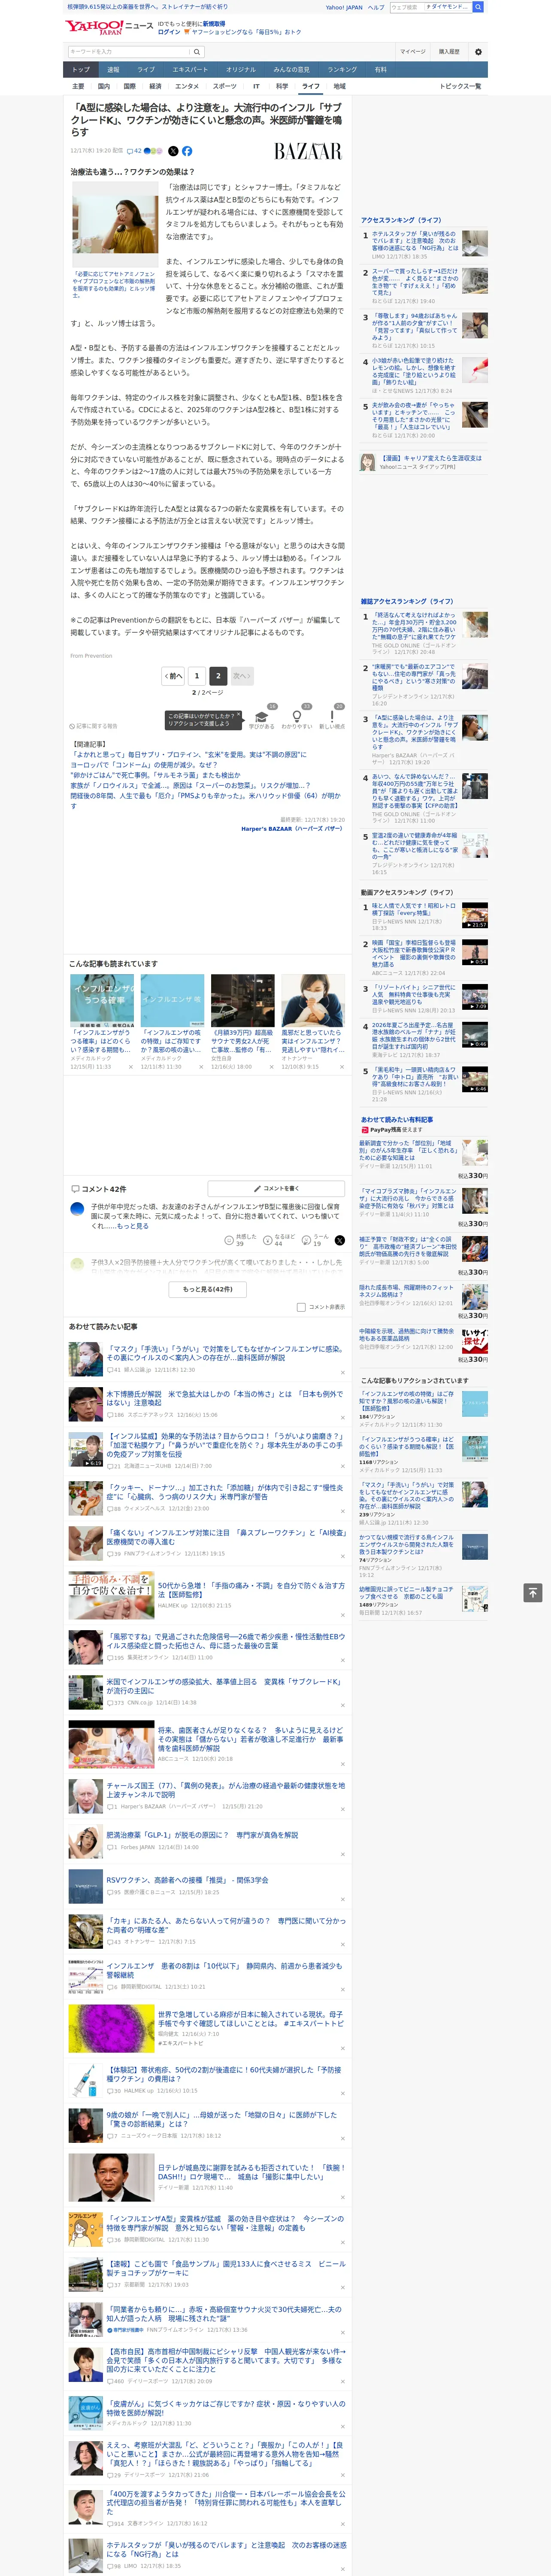Open 肥満治療薬「GLP-1」article link
The image size is (551, 2576).
tap(202, 1835)
